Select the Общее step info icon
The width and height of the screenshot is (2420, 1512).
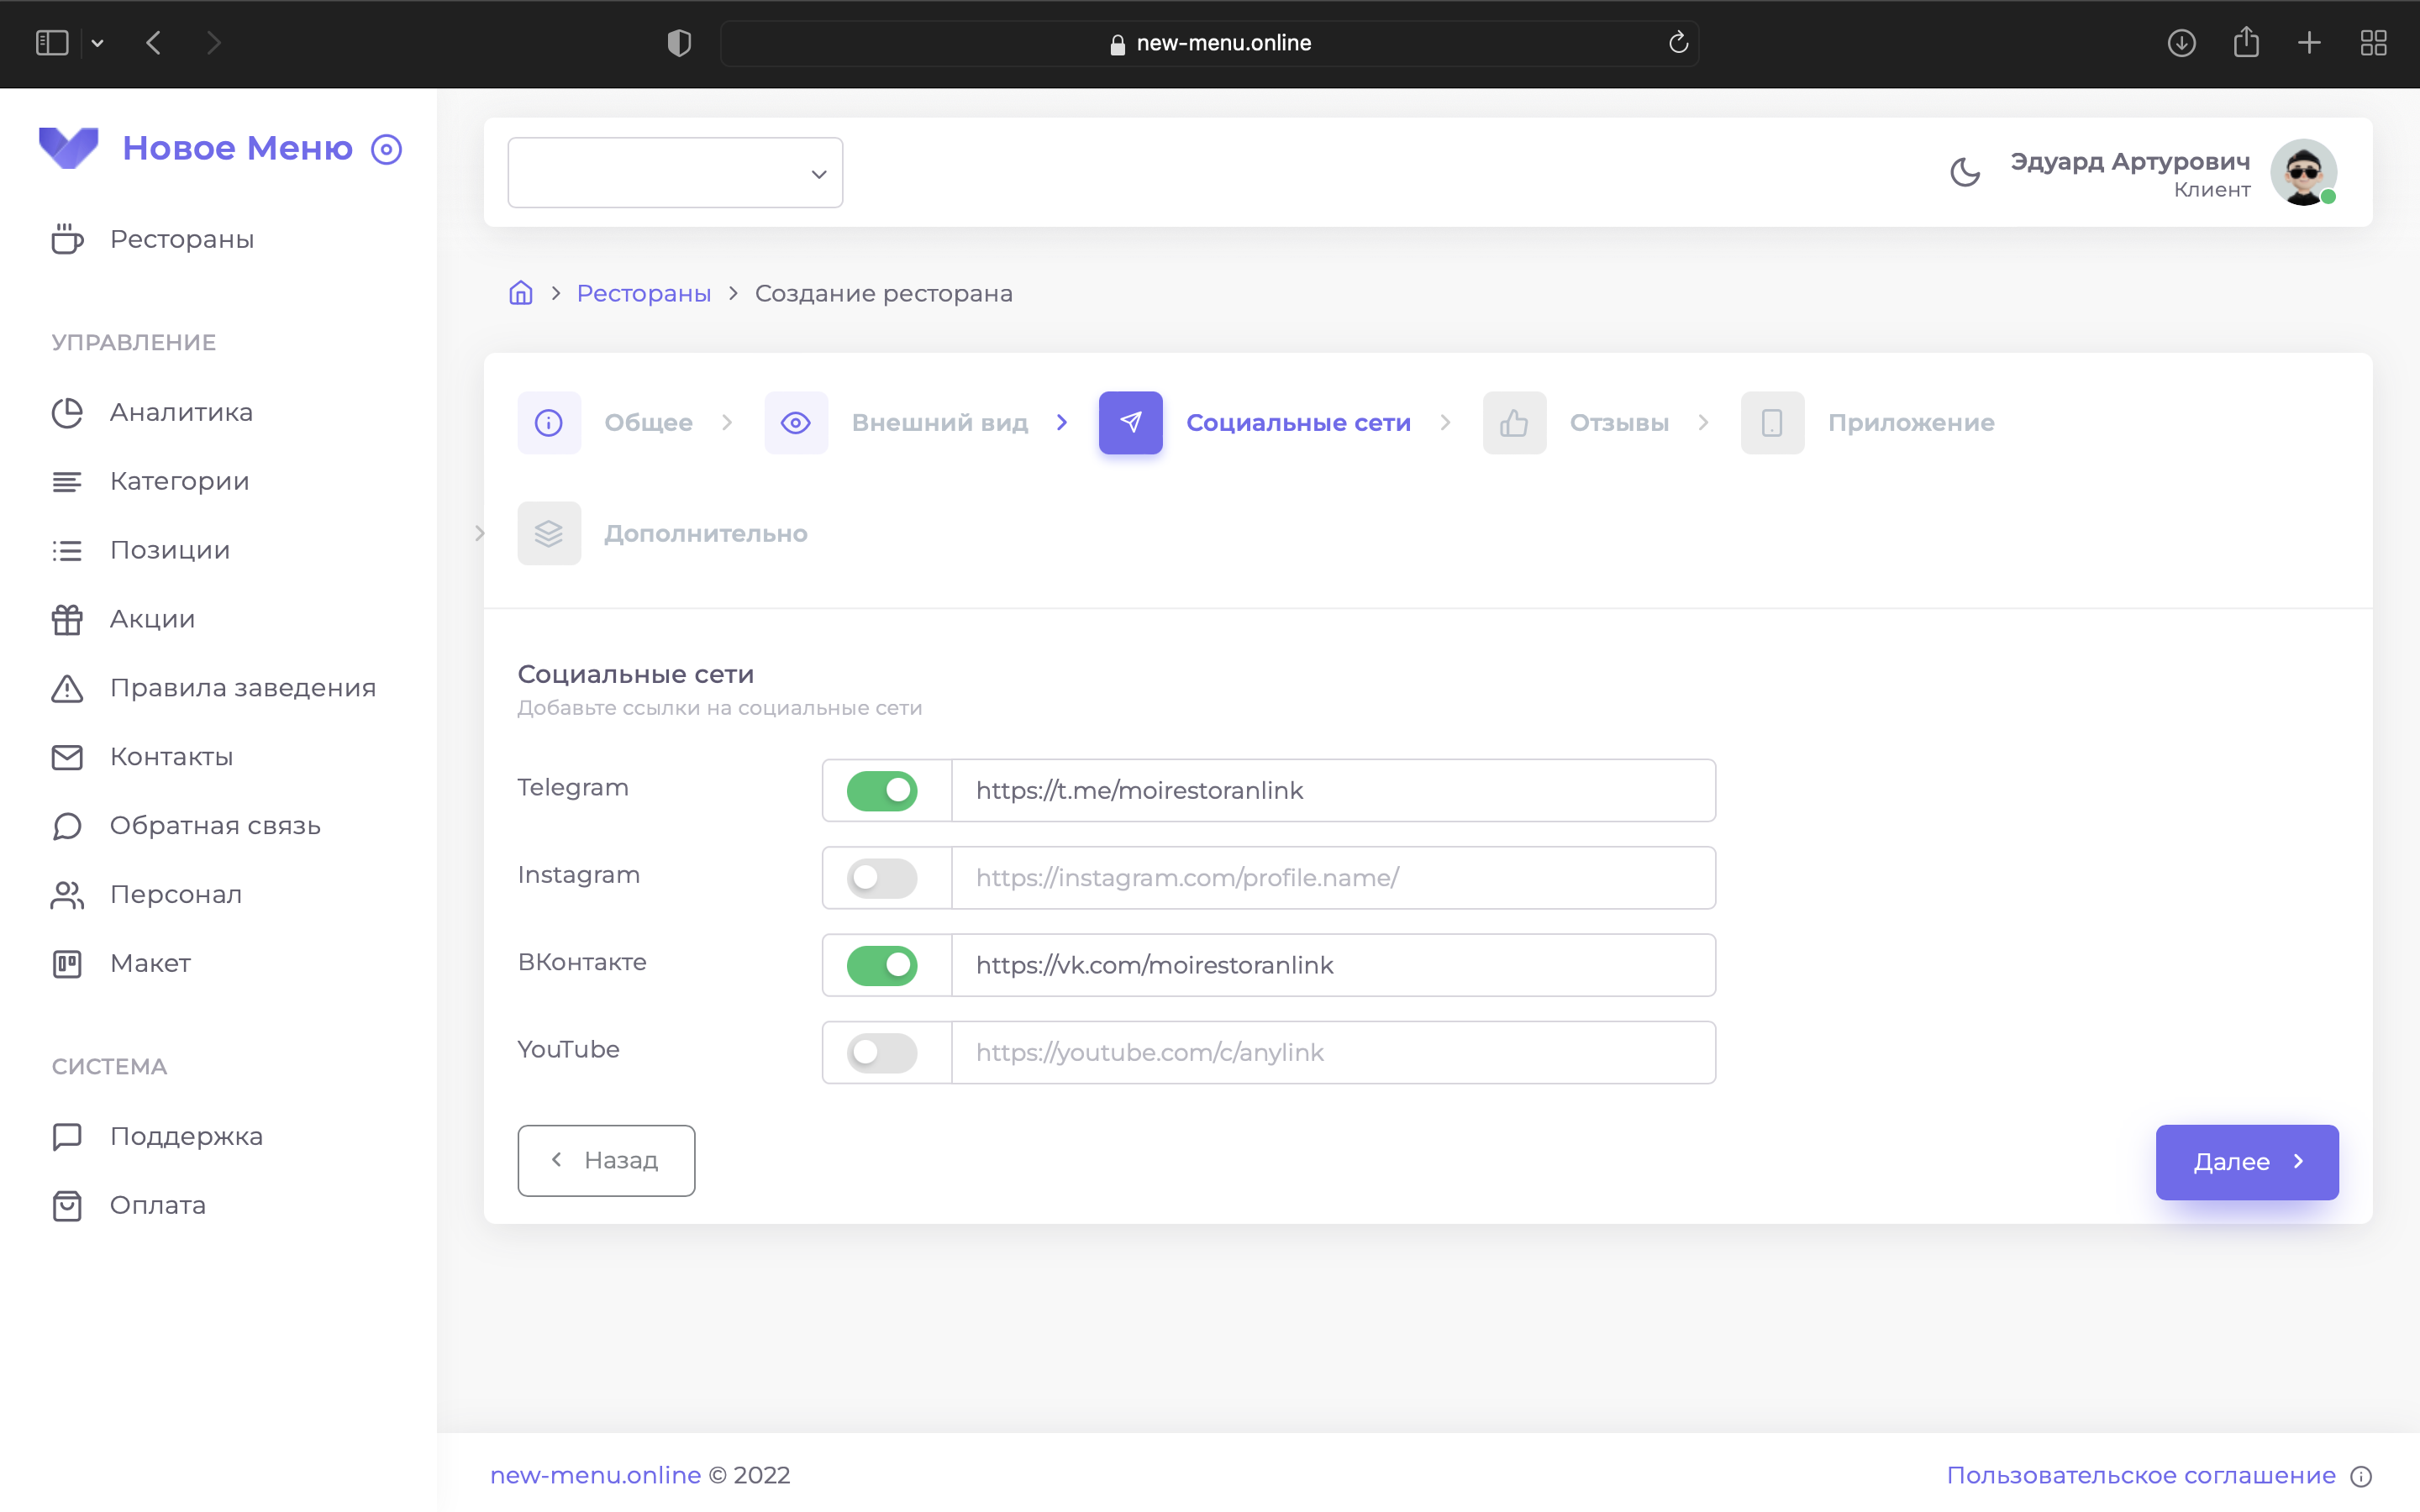pyautogui.click(x=549, y=423)
